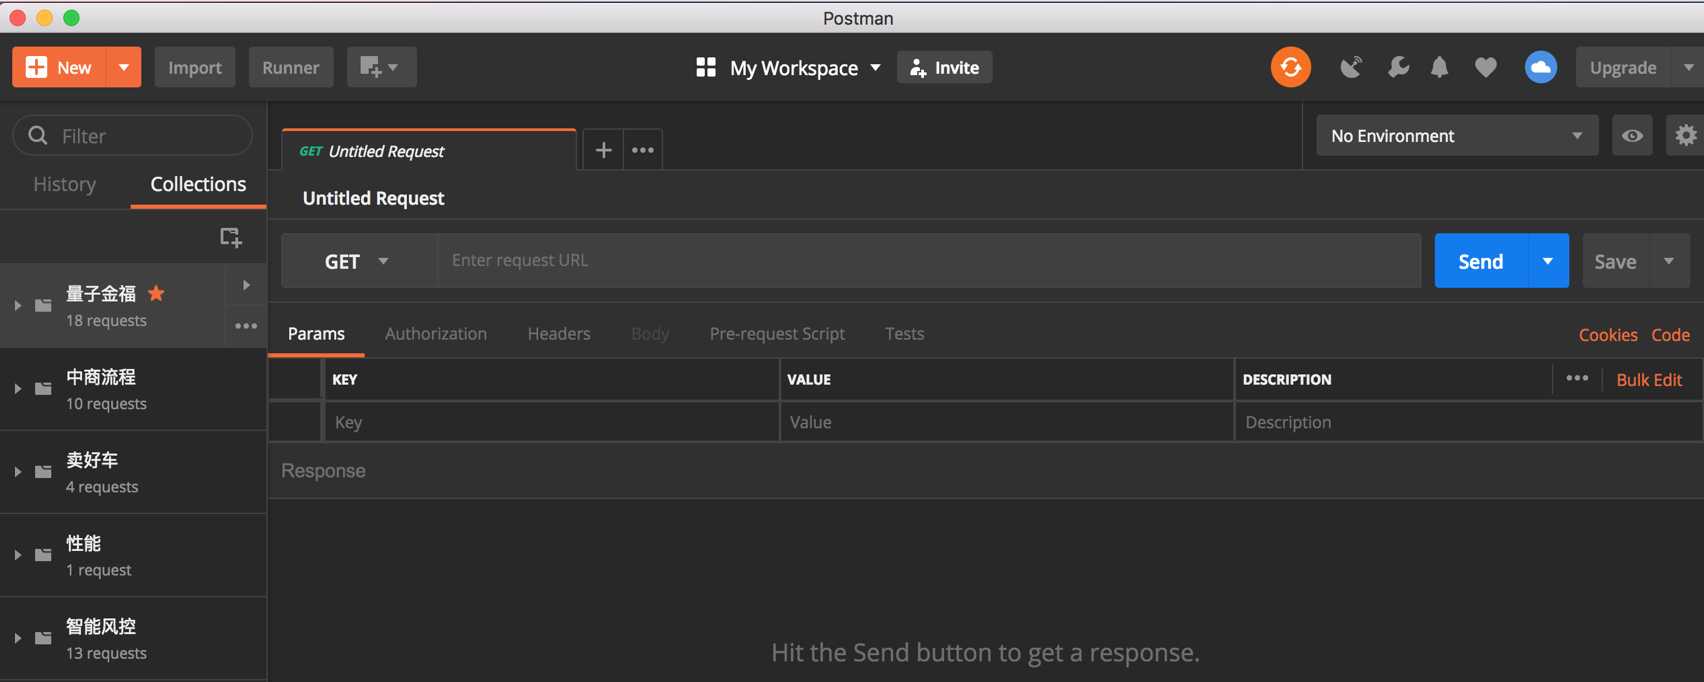Viewport: 1704px width, 682px height.
Task: Click the New button
Action: (59, 67)
